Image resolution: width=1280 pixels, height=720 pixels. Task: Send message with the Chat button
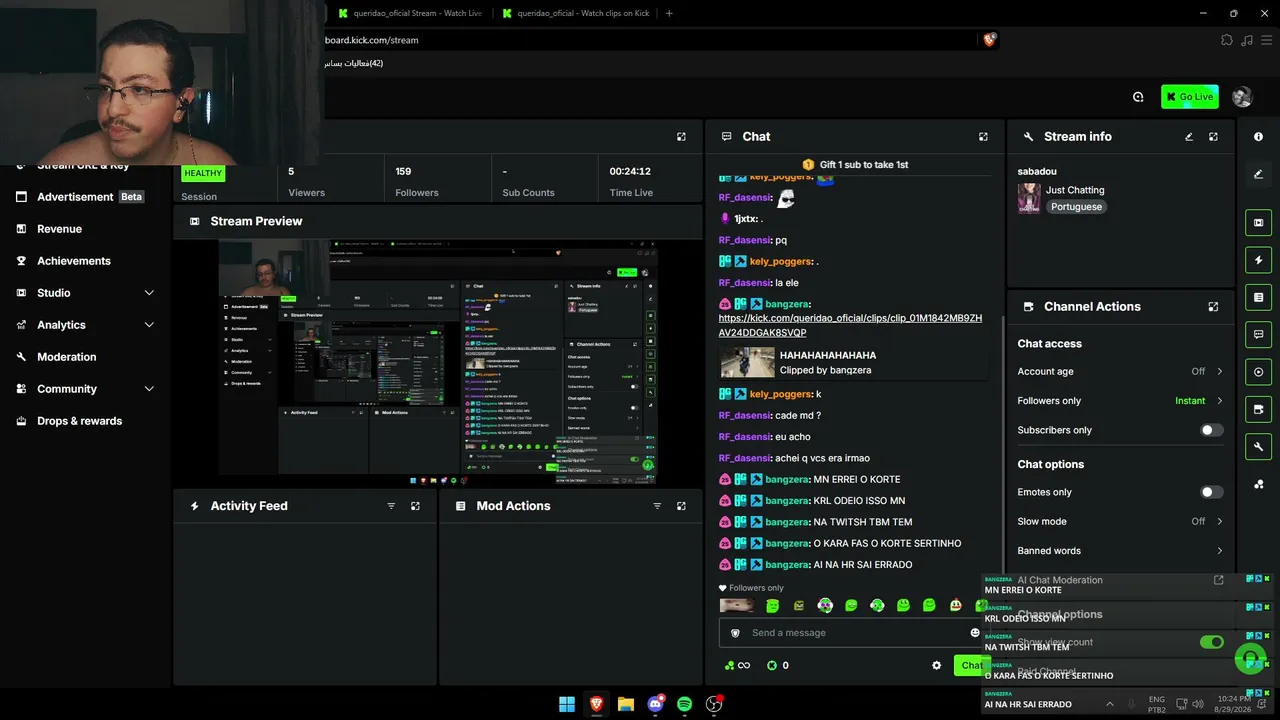pos(972,666)
